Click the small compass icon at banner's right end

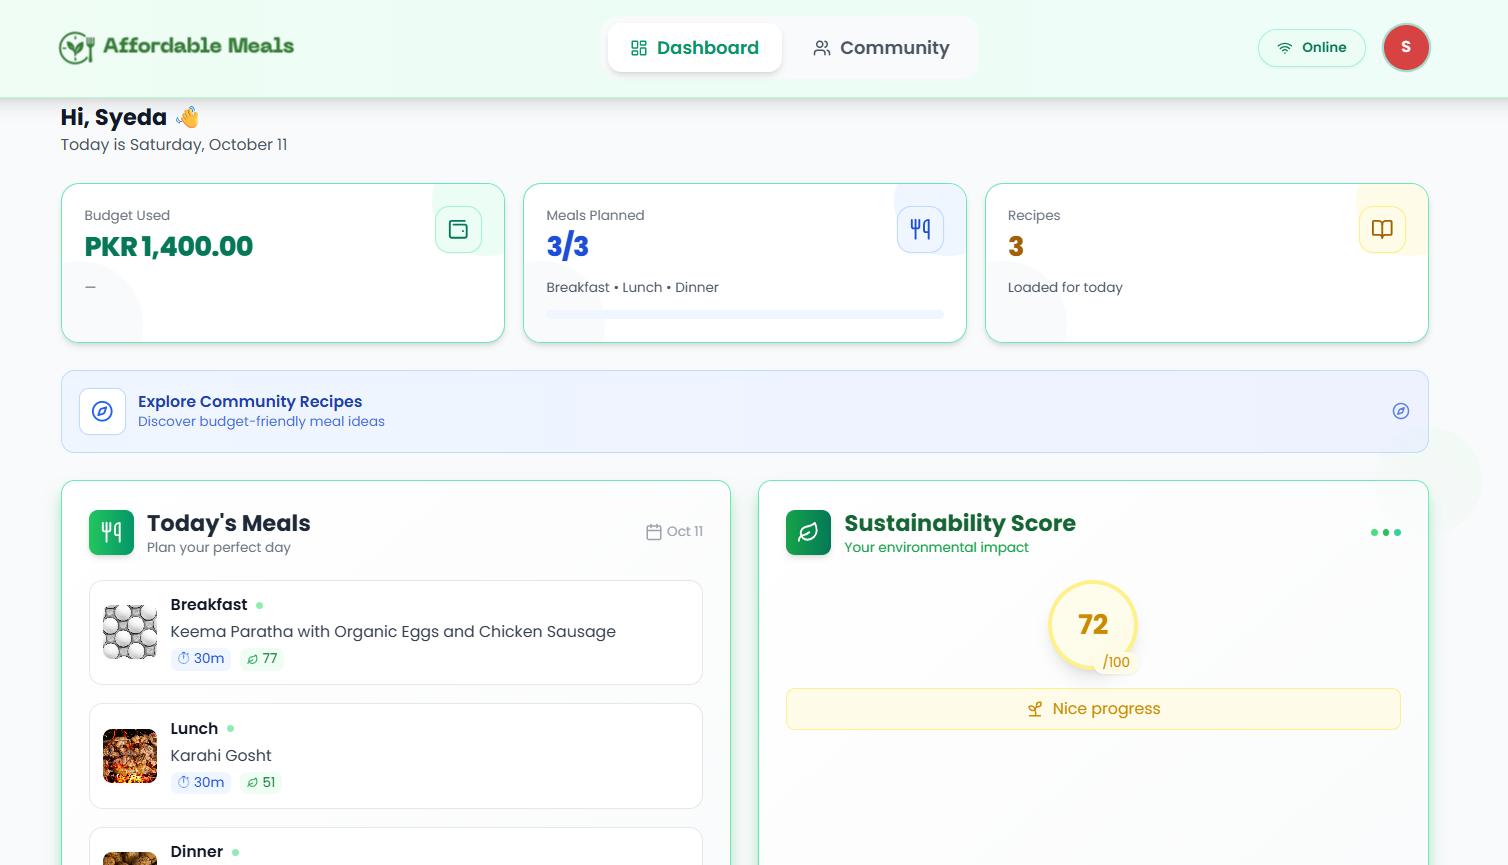[x=1401, y=411]
